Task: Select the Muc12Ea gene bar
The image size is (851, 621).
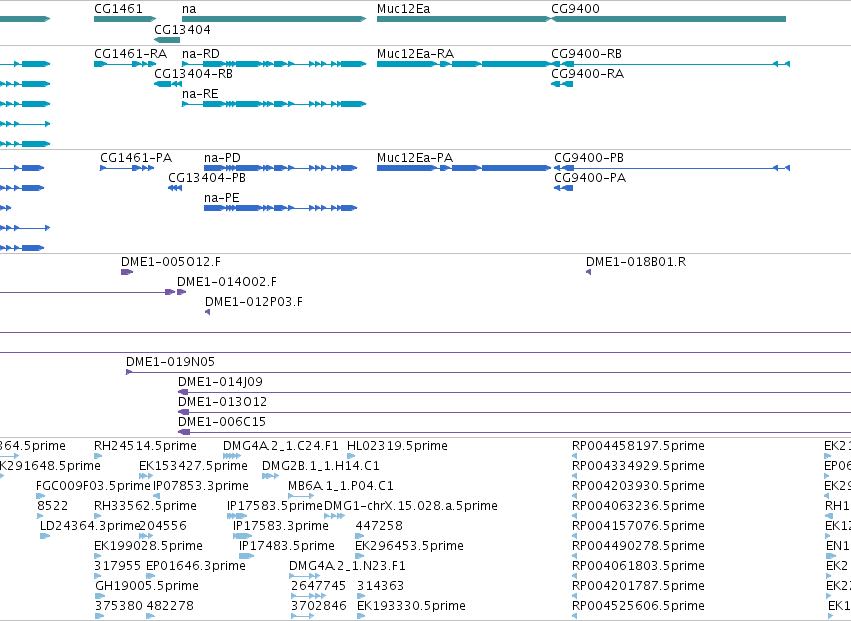Action: [x=463, y=19]
